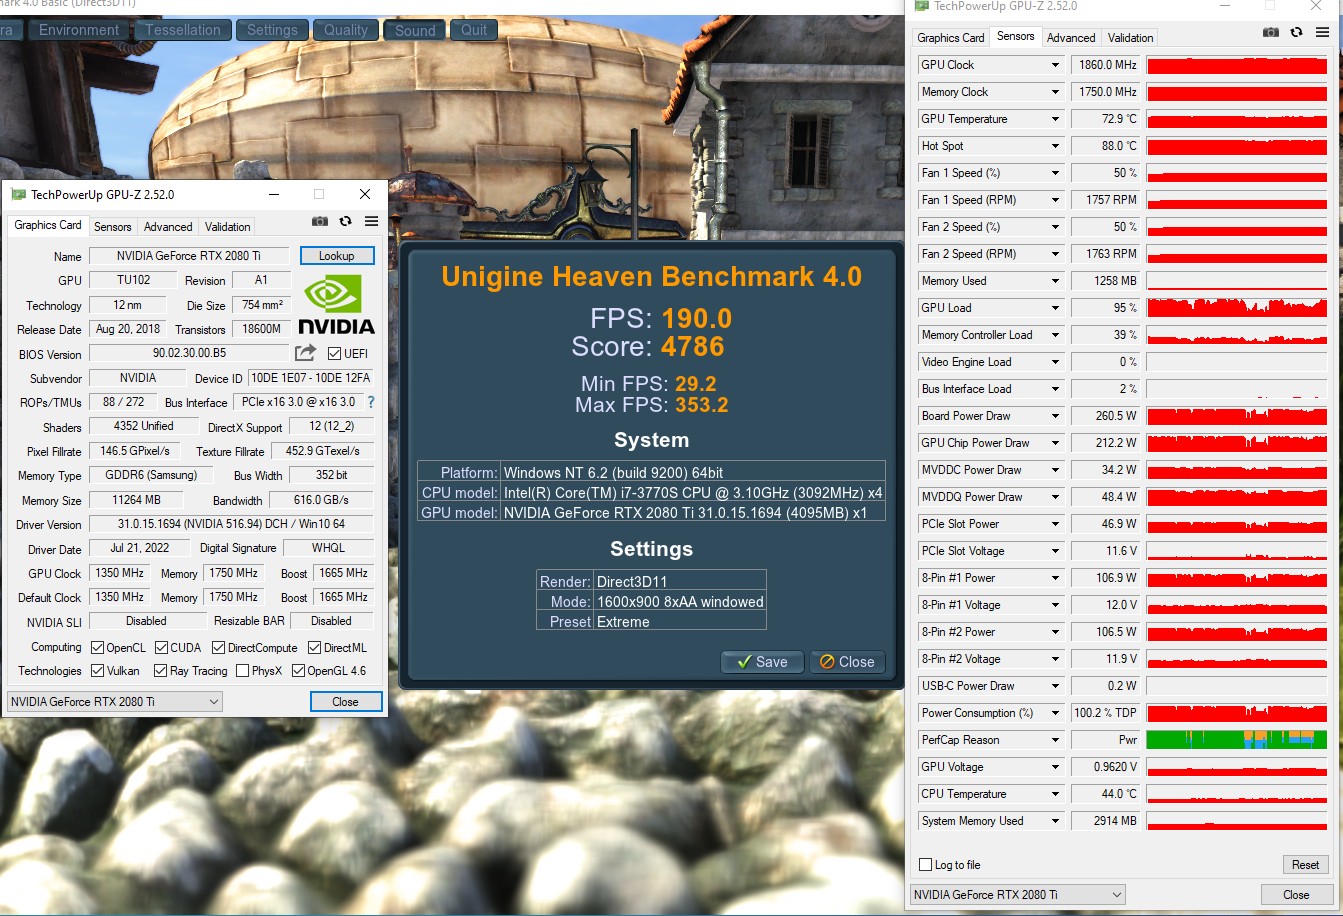
Task: Open GPU selector combo in Sensors window
Action: tap(1018, 895)
